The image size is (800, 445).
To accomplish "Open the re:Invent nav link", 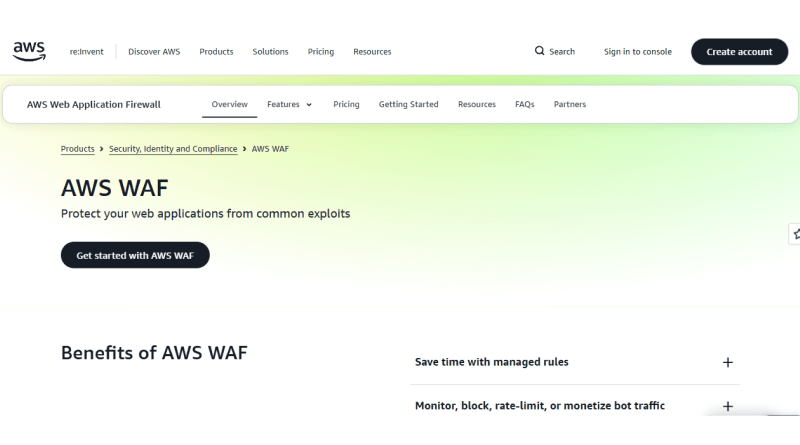I will [x=86, y=52].
